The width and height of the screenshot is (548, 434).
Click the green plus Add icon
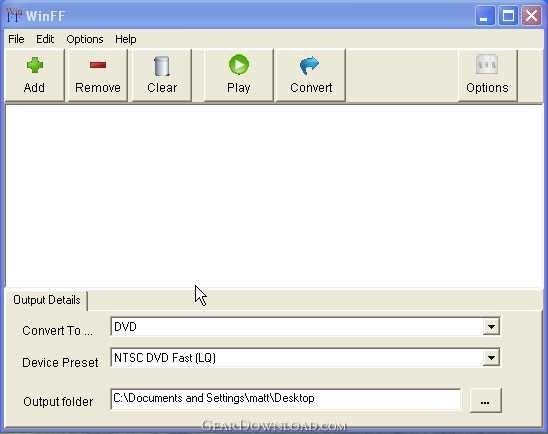coord(35,65)
